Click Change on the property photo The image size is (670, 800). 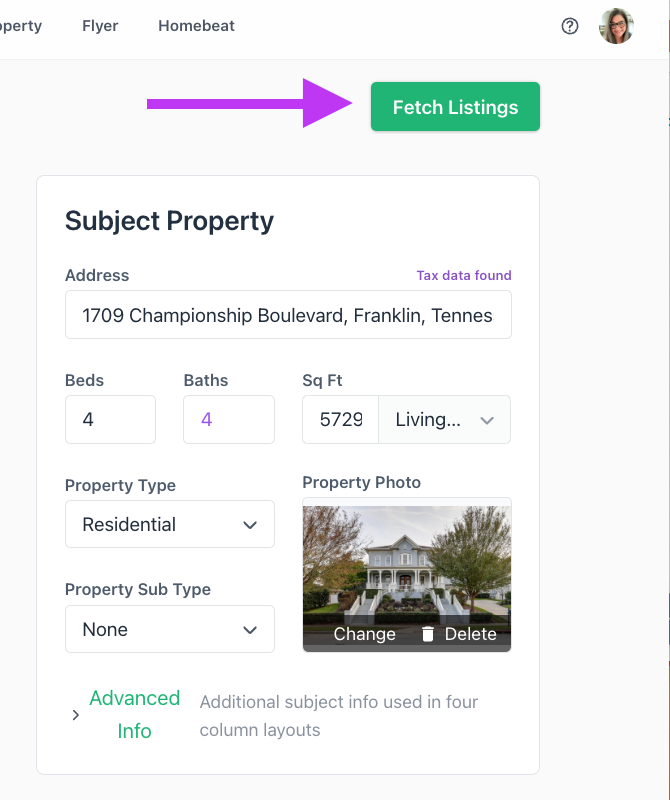[x=364, y=634]
